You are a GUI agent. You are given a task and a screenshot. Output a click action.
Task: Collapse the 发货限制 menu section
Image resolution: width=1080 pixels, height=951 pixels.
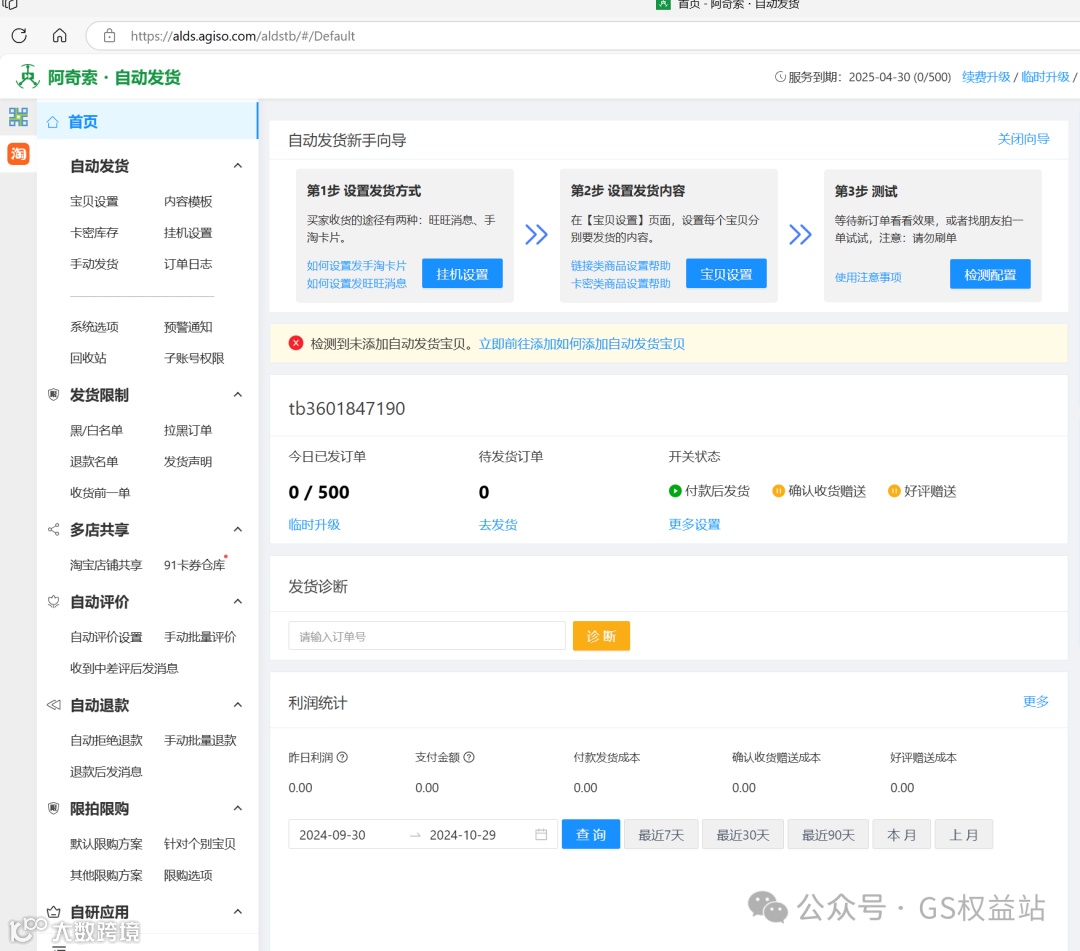point(238,395)
